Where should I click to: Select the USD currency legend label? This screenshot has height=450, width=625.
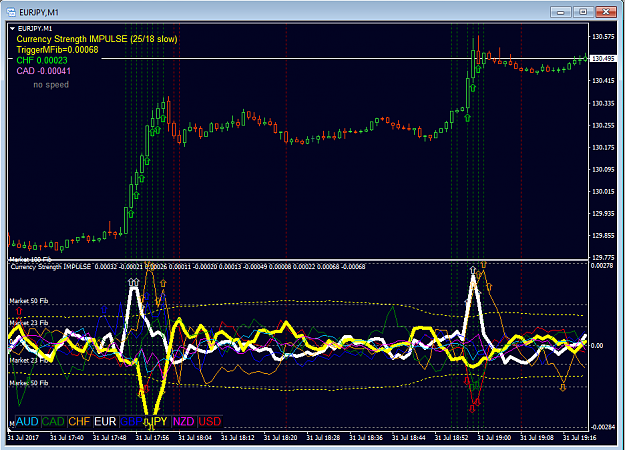210,421
